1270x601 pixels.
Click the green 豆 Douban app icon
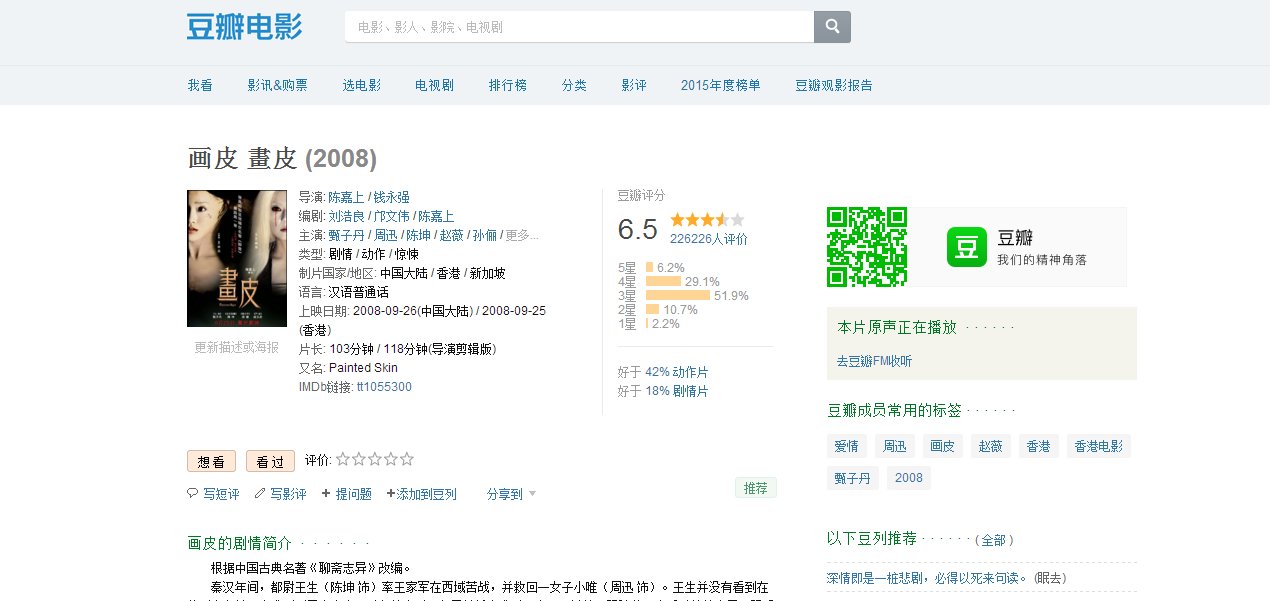click(965, 246)
